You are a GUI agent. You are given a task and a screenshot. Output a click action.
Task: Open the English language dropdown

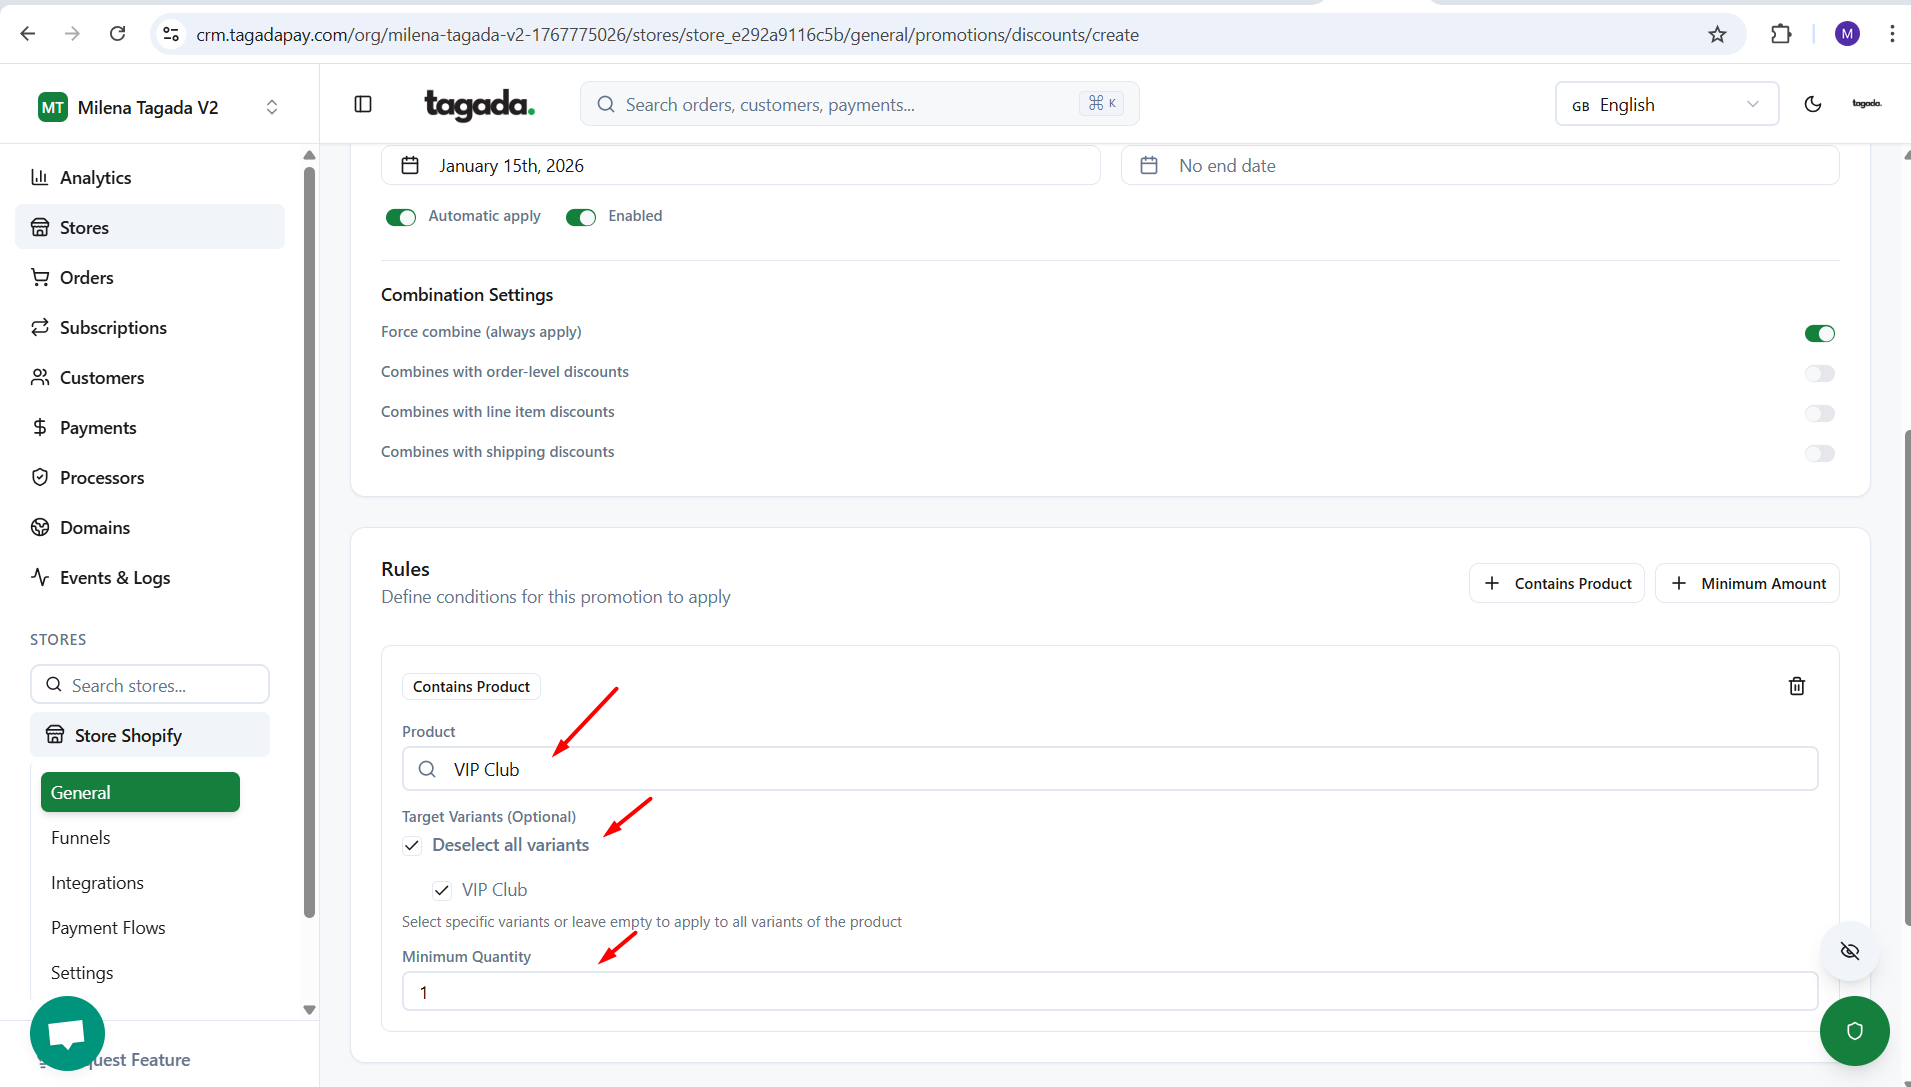pos(1666,104)
